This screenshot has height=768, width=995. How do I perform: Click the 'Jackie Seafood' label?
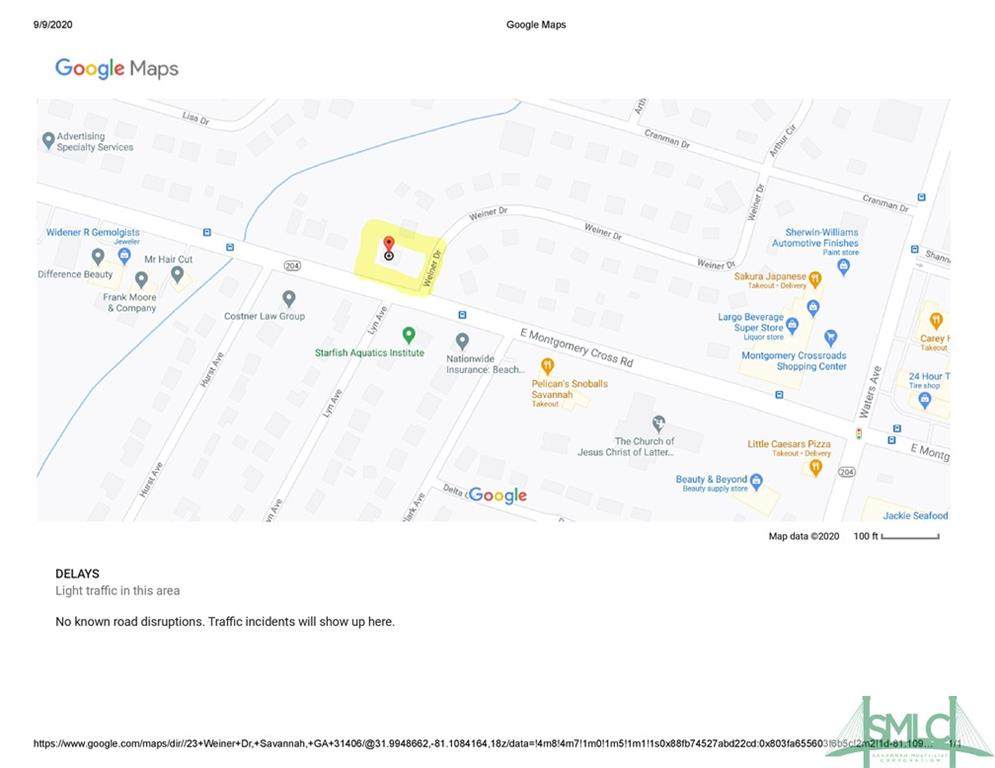pyautogui.click(x=916, y=515)
